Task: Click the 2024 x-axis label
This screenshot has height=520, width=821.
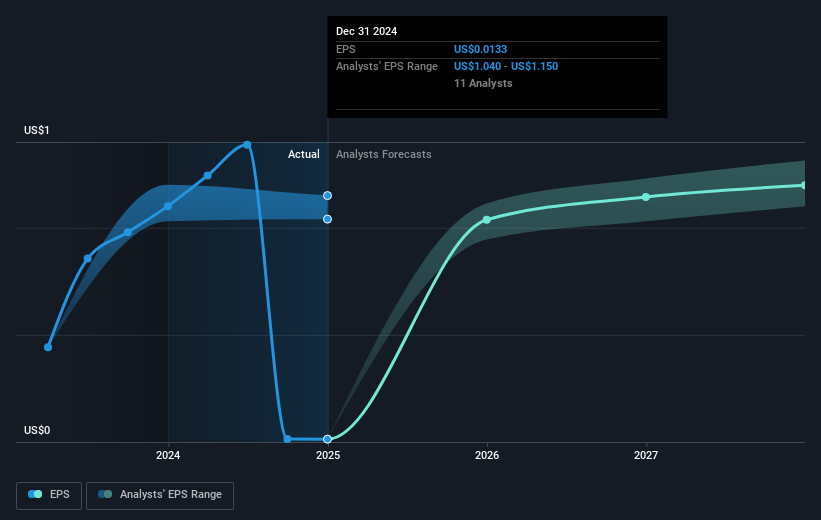Action: (x=168, y=455)
